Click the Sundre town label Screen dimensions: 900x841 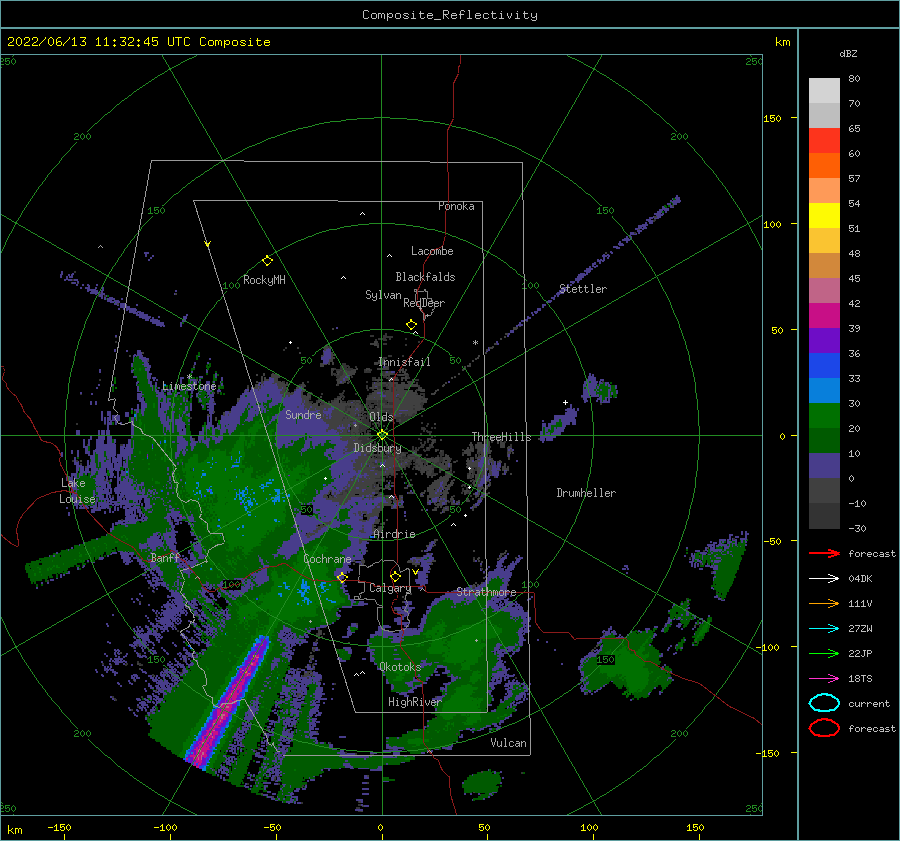304,414
